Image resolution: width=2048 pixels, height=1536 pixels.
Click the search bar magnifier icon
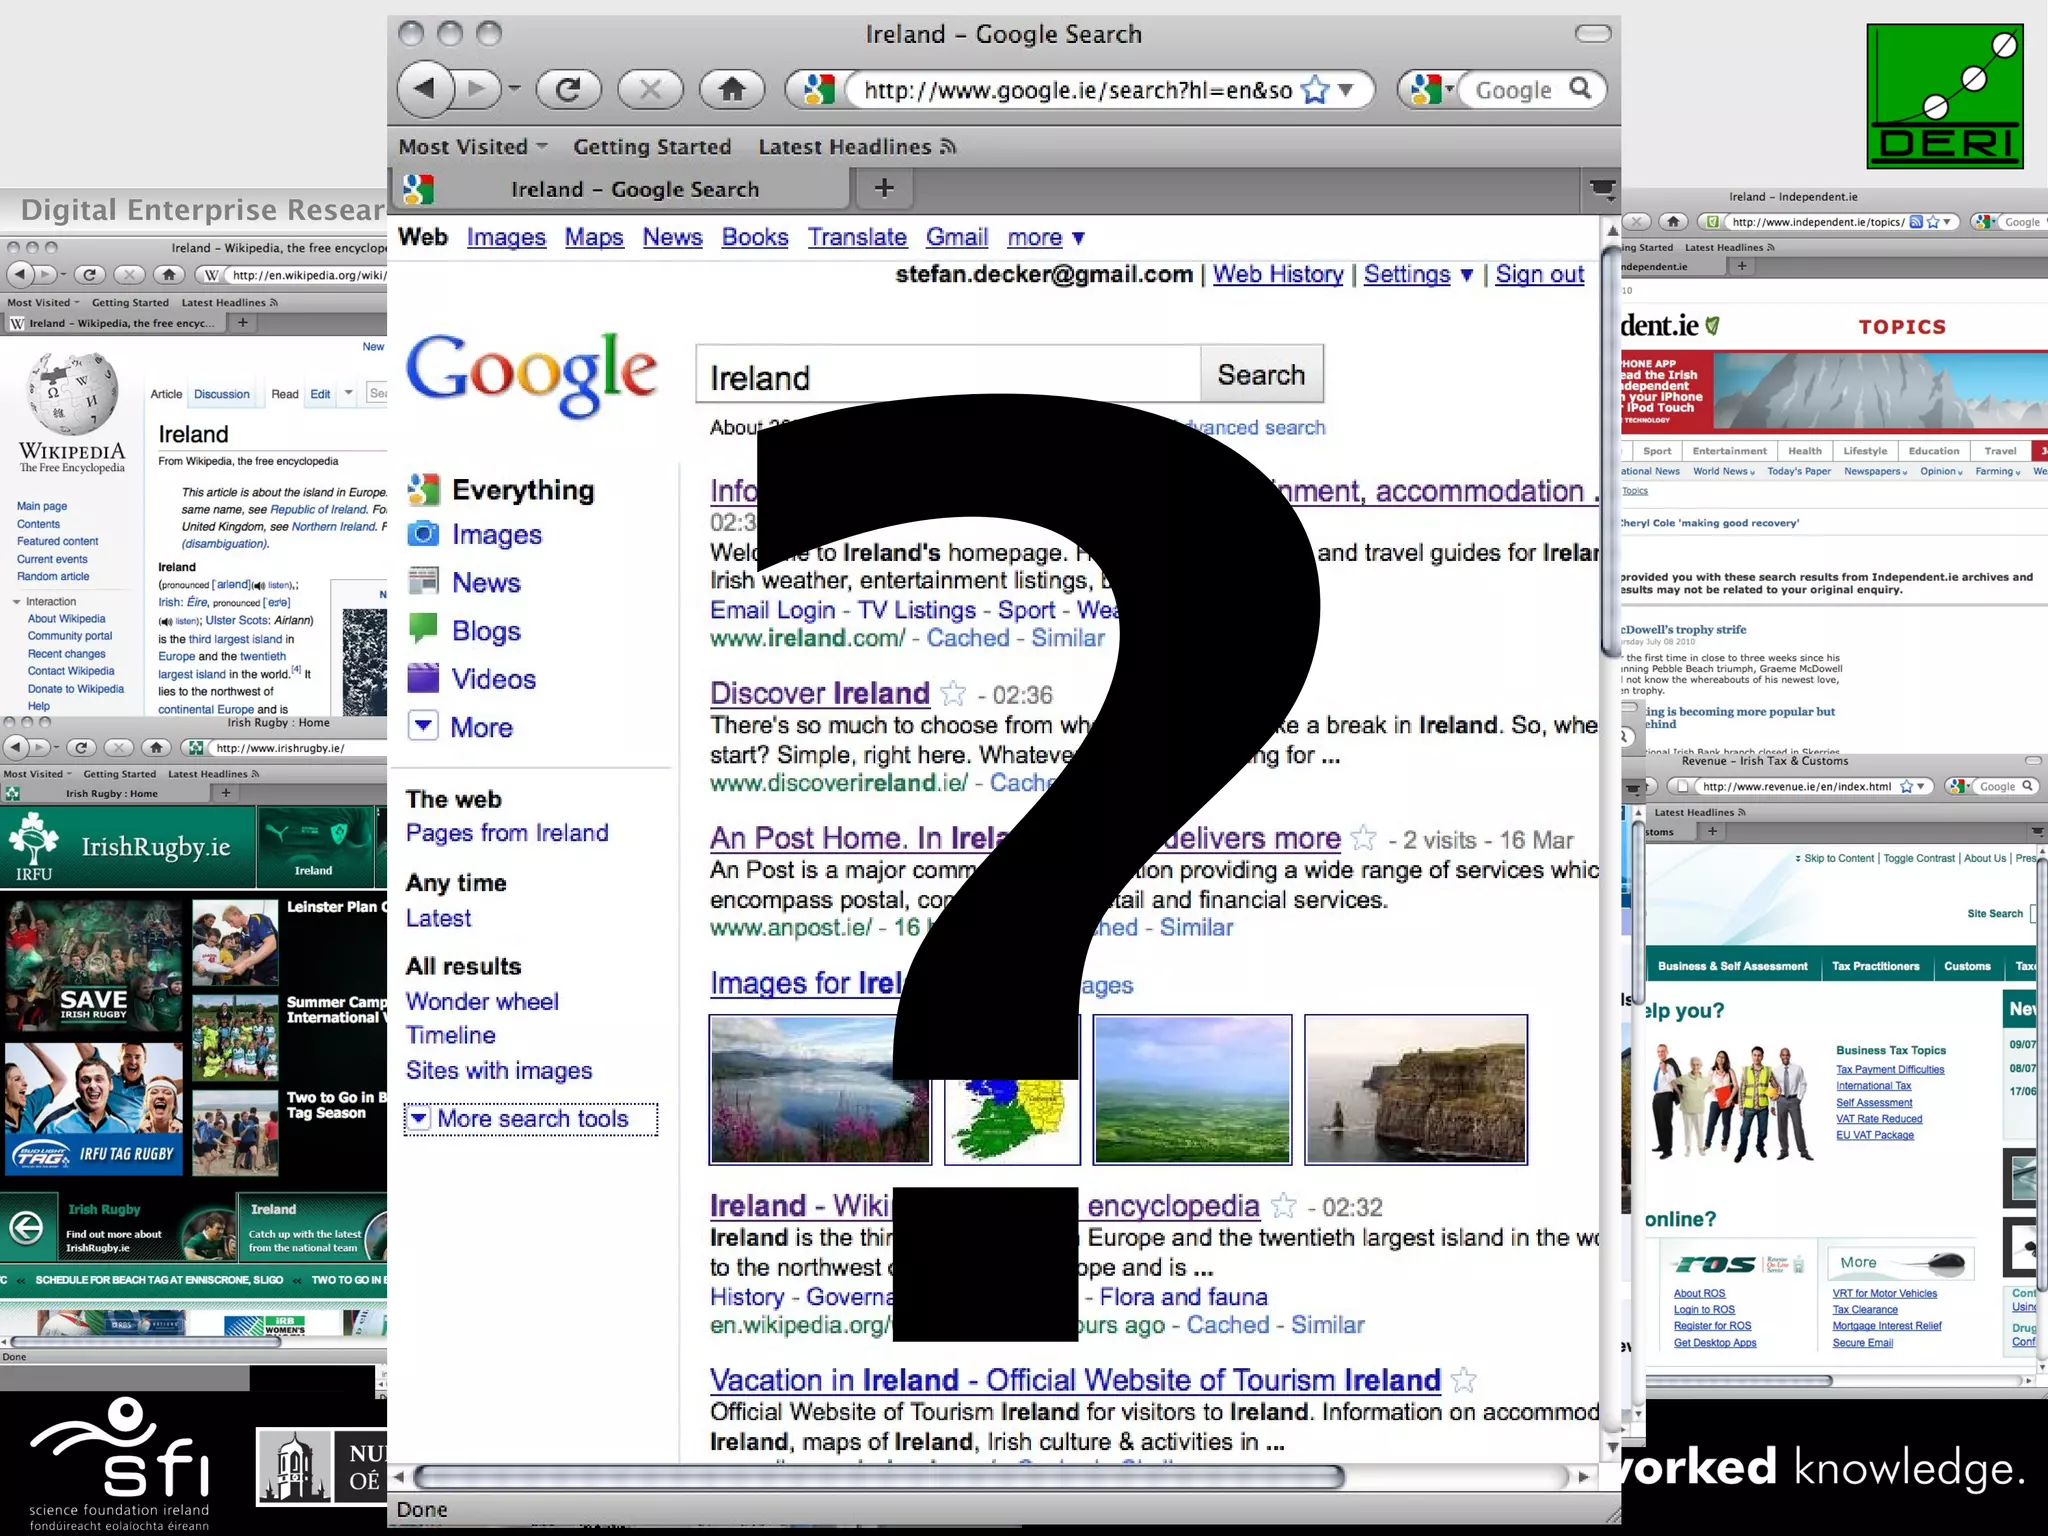pos(1580,89)
